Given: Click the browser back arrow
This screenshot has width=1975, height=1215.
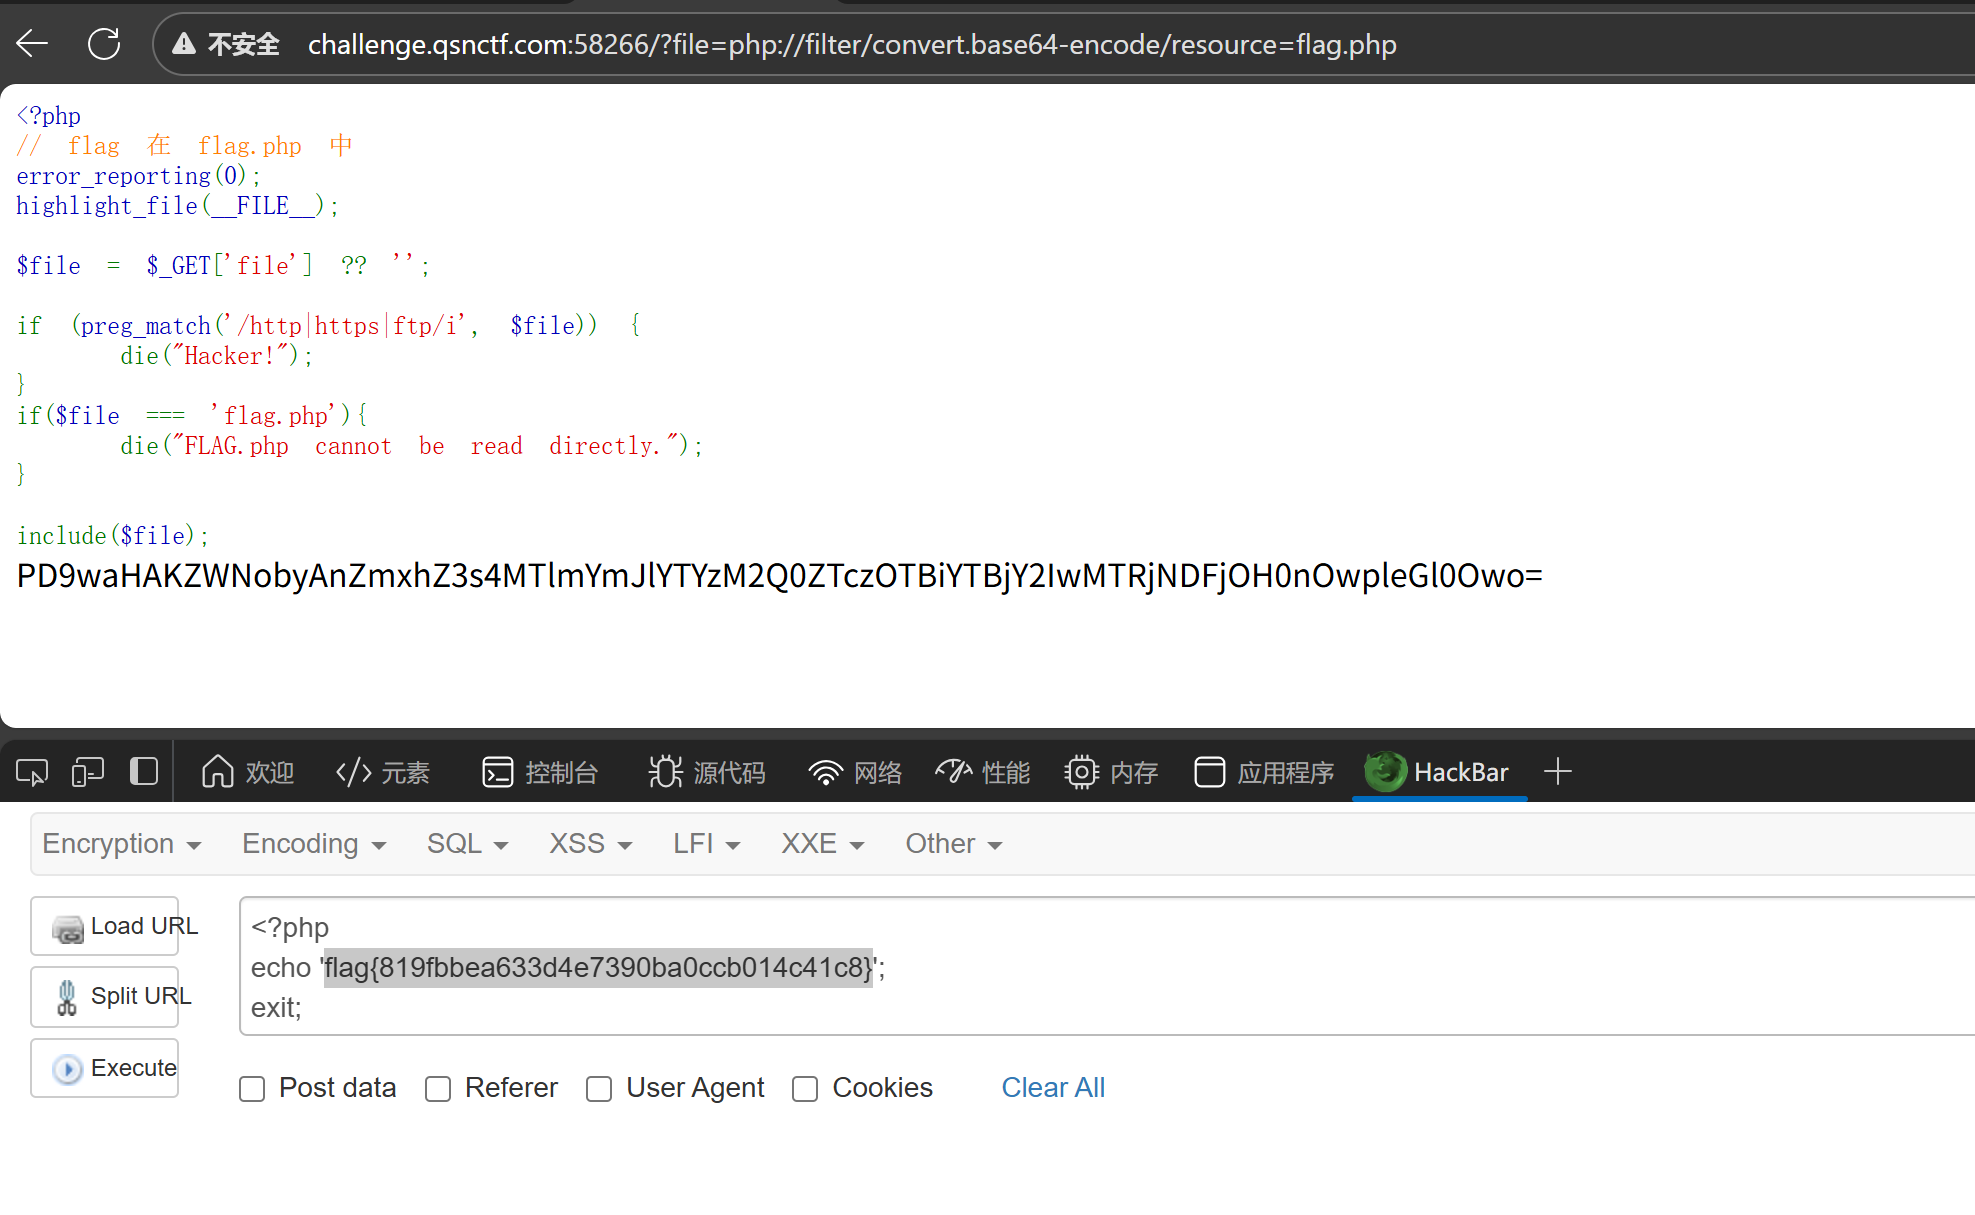Looking at the screenshot, I should tap(32, 44).
